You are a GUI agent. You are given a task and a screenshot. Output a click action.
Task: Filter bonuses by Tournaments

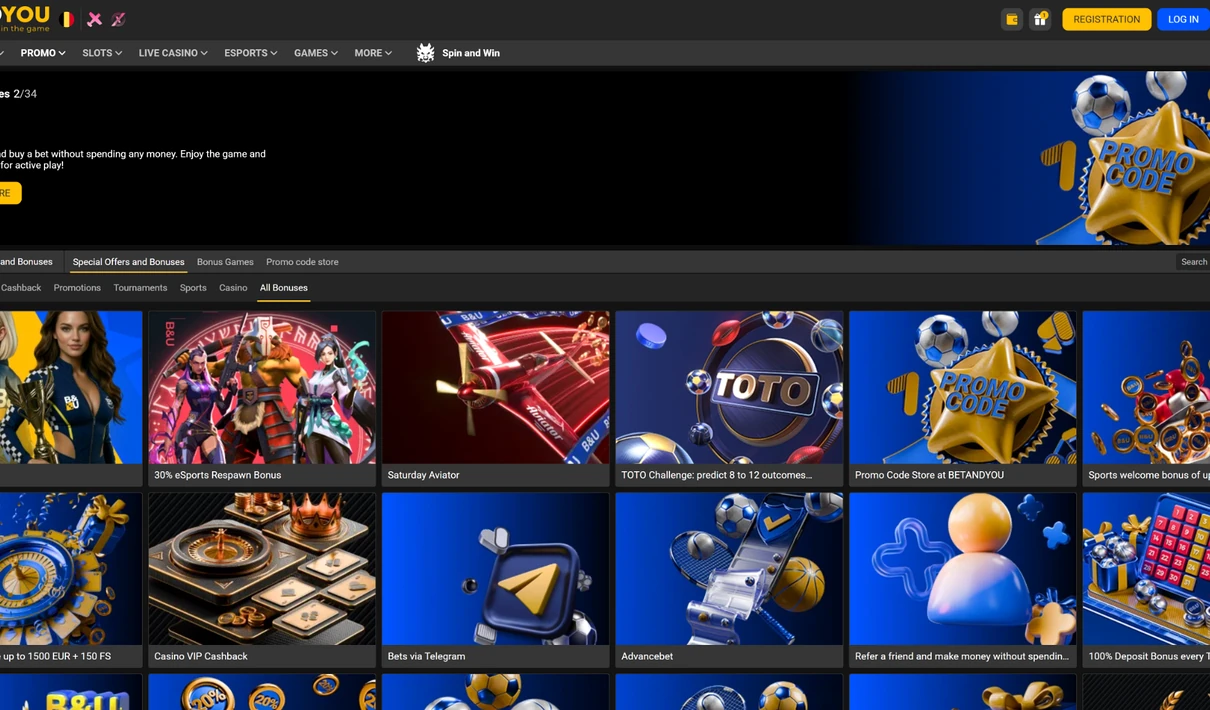[140, 288]
